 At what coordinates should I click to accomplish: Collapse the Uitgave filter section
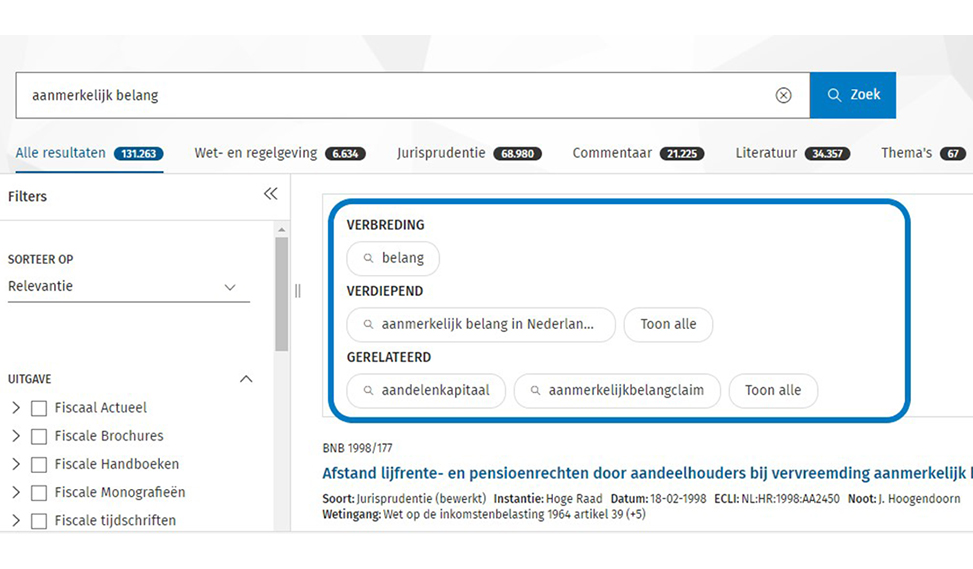(x=246, y=379)
